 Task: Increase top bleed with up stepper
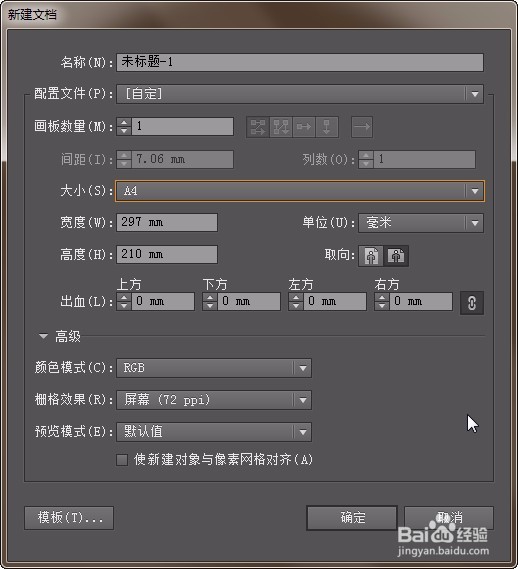[x=124, y=297]
